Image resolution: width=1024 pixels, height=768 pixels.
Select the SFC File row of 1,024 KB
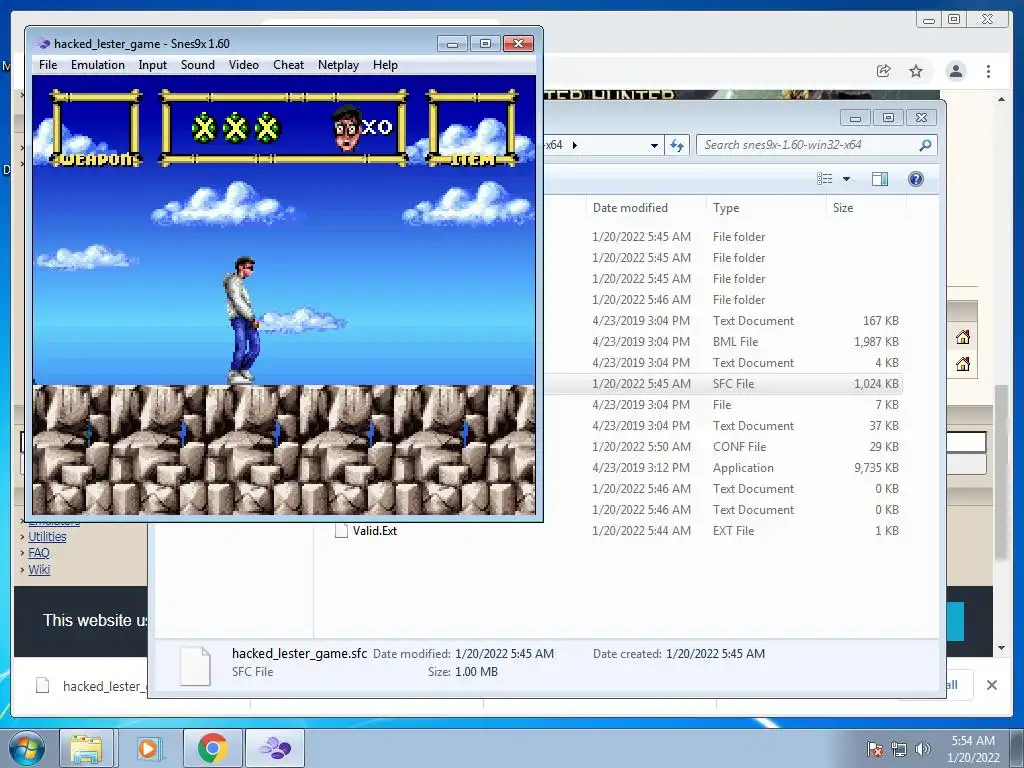723,383
